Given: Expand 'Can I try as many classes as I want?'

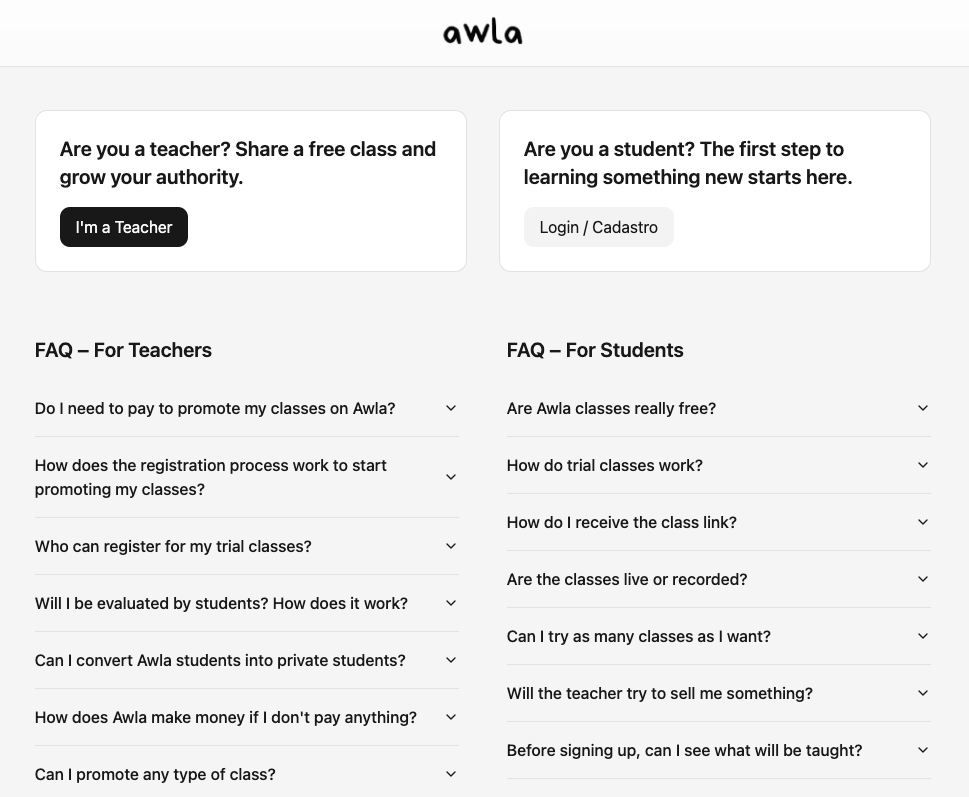Looking at the screenshot, I should 638,636.
